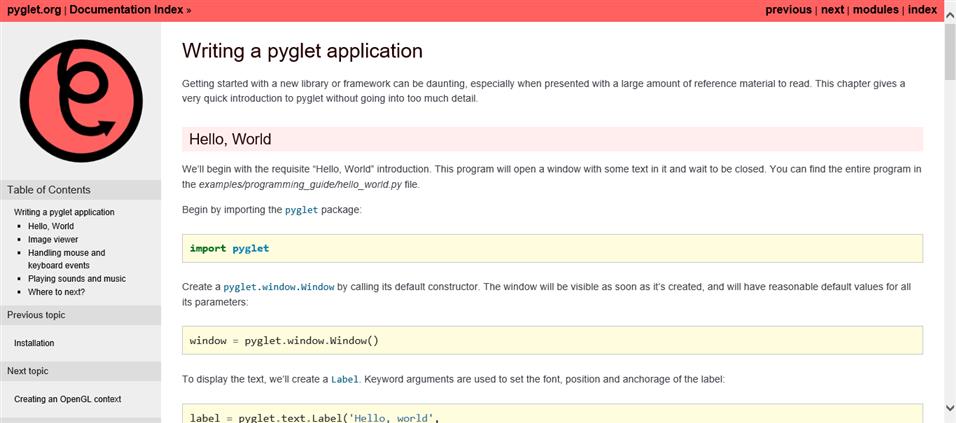This screenshot has height=423, width=956.
Task: Click the scrollbar down arrow
Action: 950,408
